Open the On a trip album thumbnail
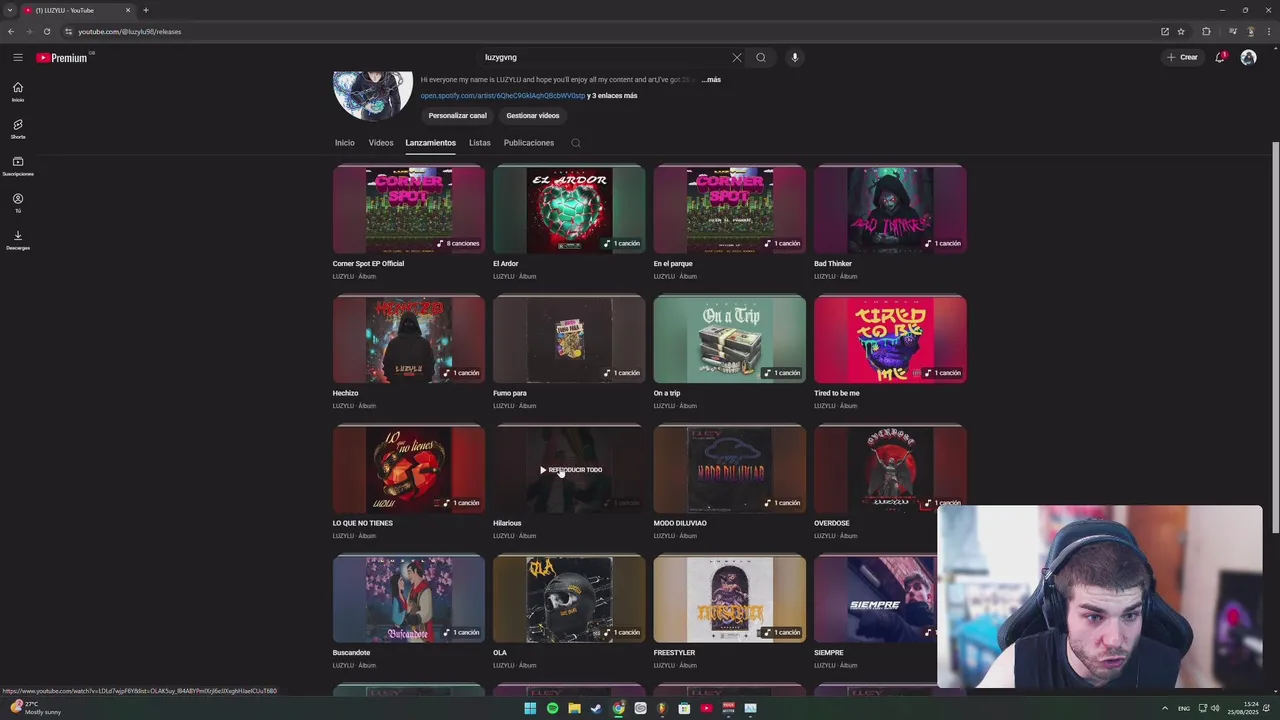This screenshot has width=1280, height=720. [x=730, y=339]
